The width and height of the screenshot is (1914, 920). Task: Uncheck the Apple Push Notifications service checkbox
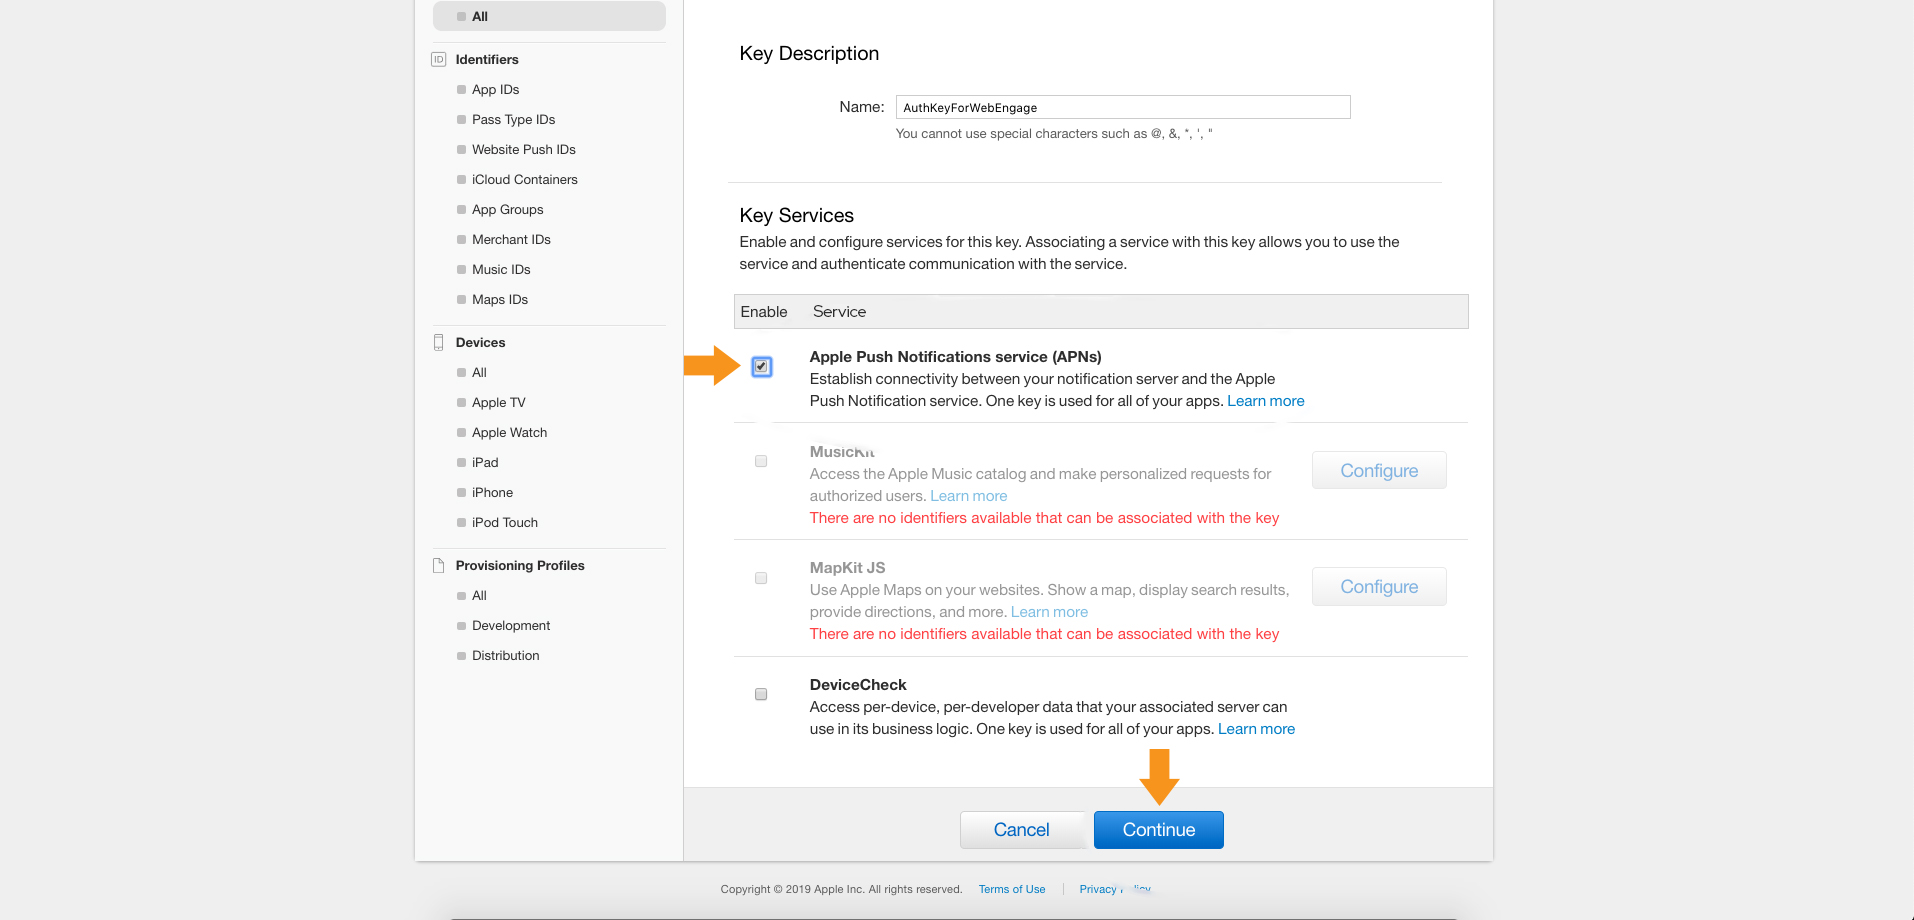tap(762, 367)
